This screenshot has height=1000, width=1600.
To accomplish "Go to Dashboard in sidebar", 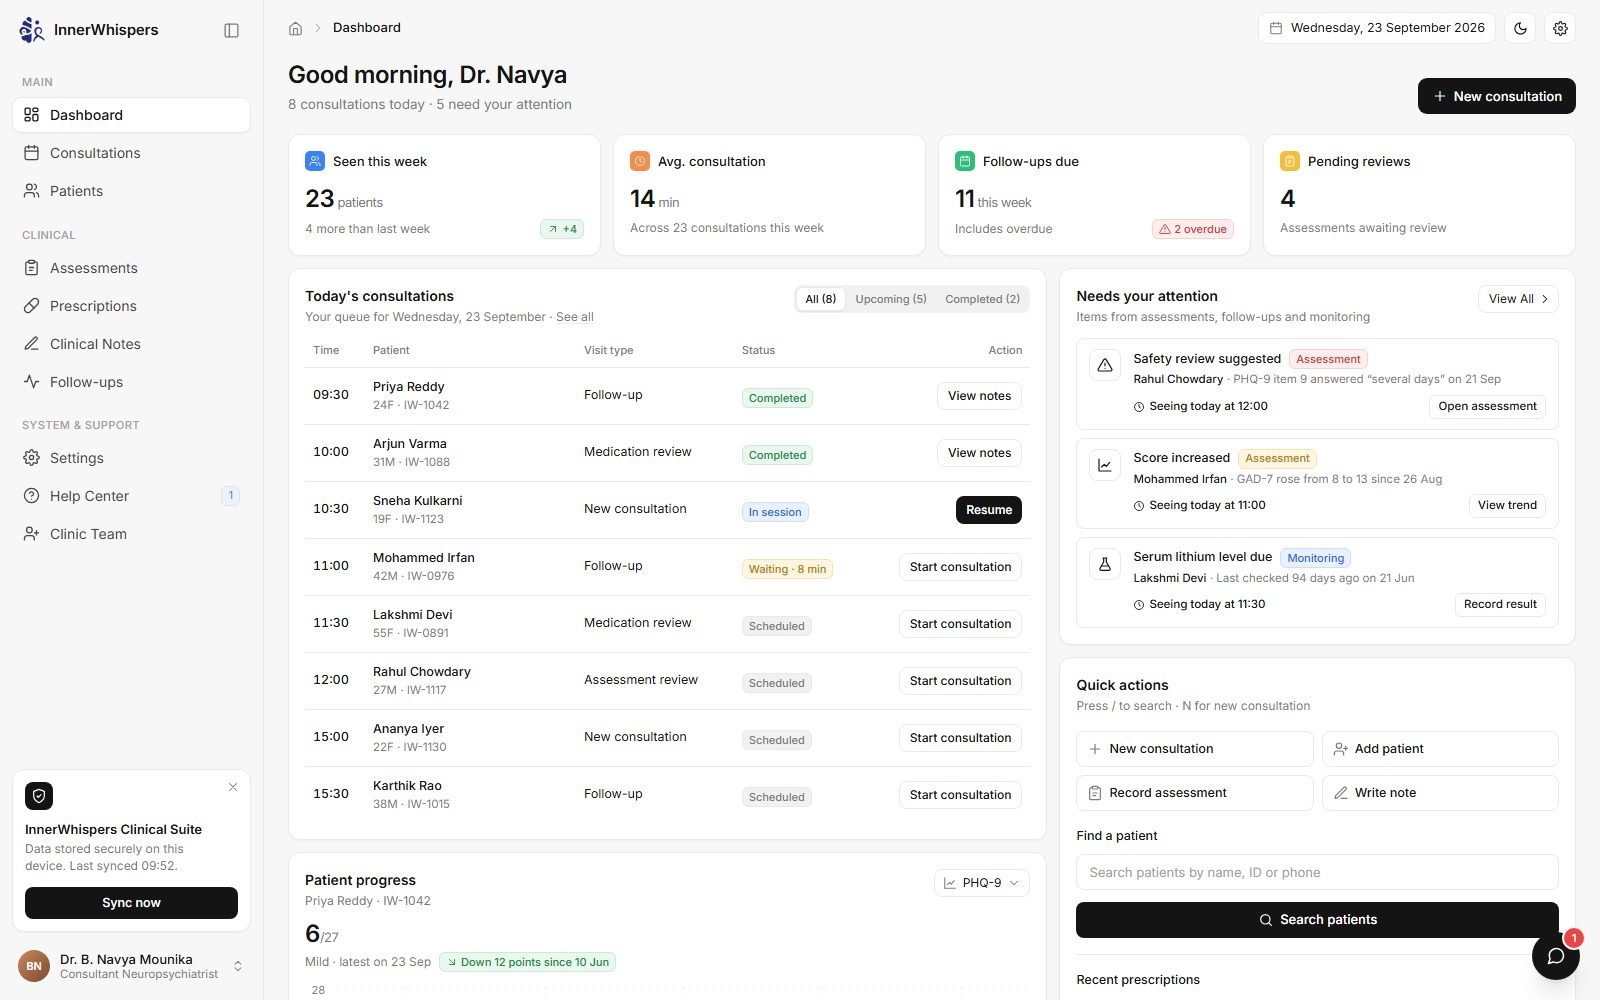I will pyautogui.click(x=132, y=115).
